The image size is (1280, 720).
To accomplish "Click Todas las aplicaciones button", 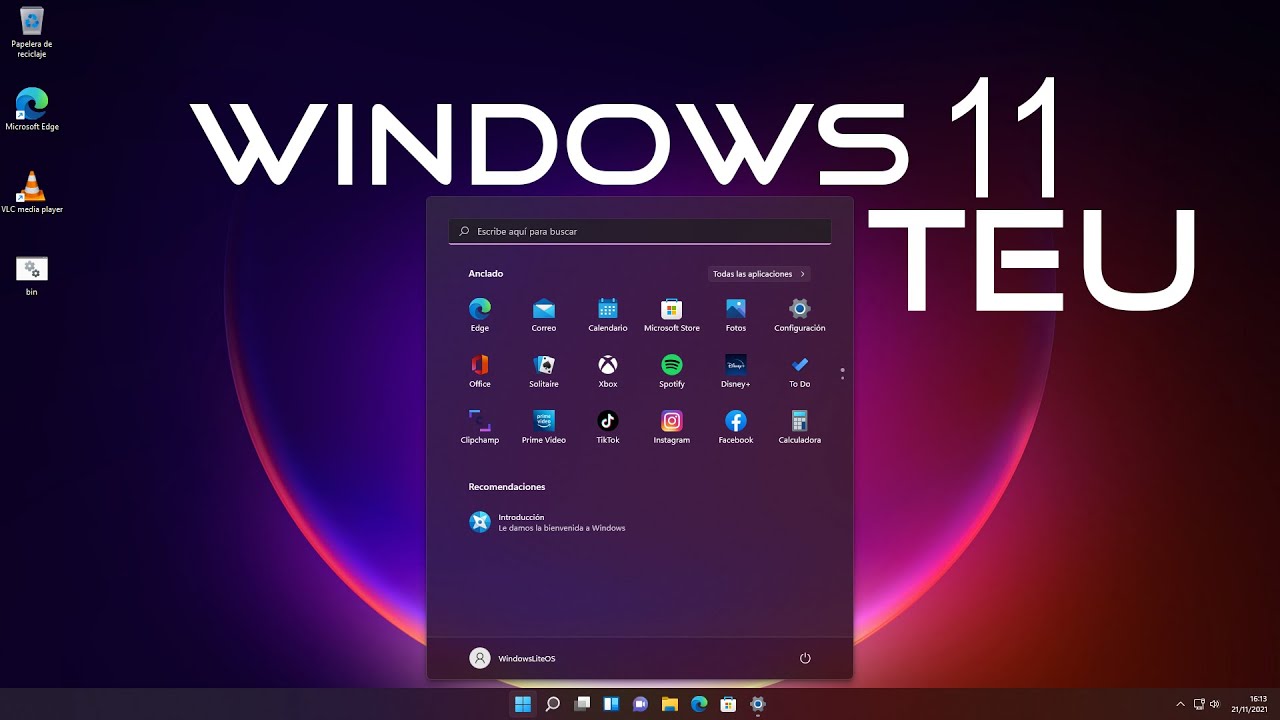I will [759, 274].
